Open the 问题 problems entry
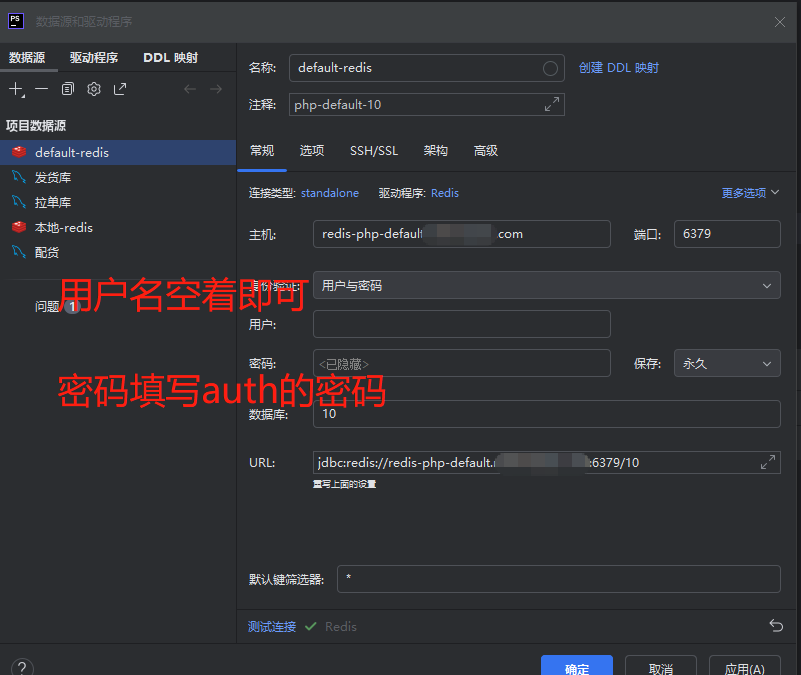Viewport: 801px width, 675px height. [57, 306]
